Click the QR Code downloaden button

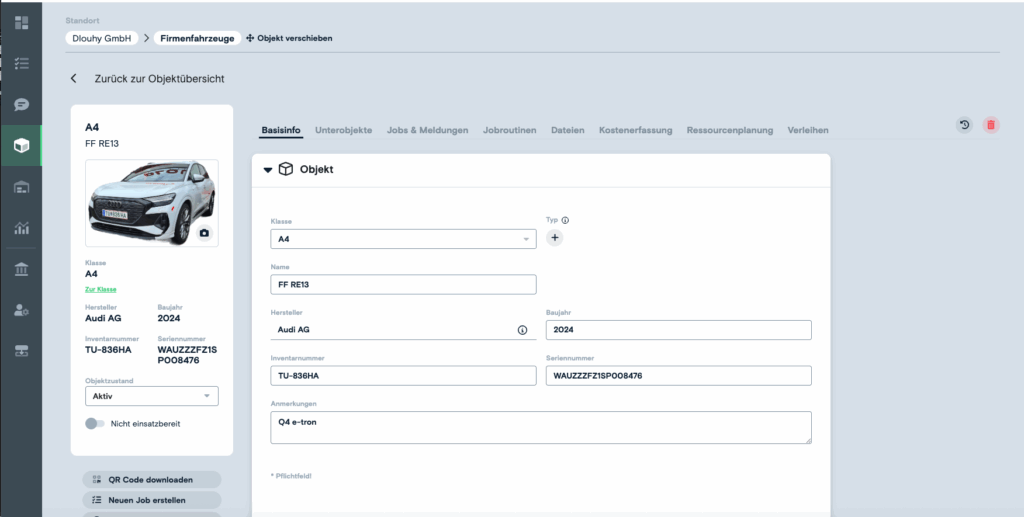coord(151,479)
